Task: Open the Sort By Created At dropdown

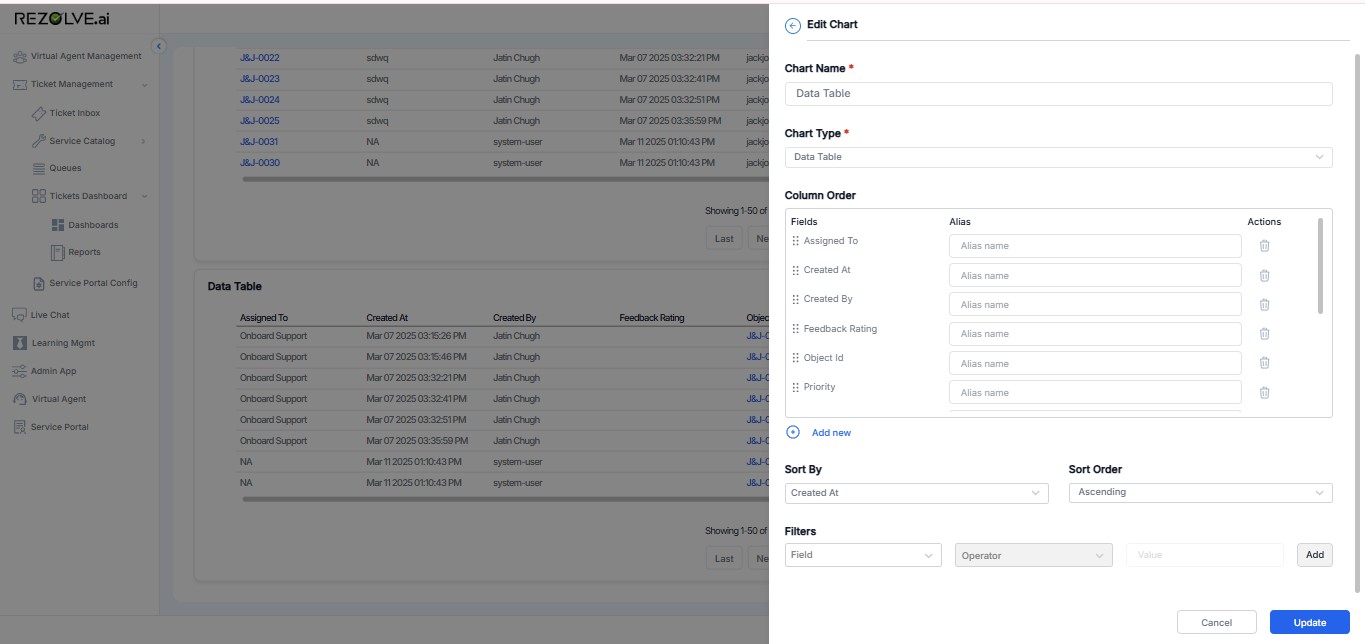Action: pyautogui.click(x=916, y=493)
